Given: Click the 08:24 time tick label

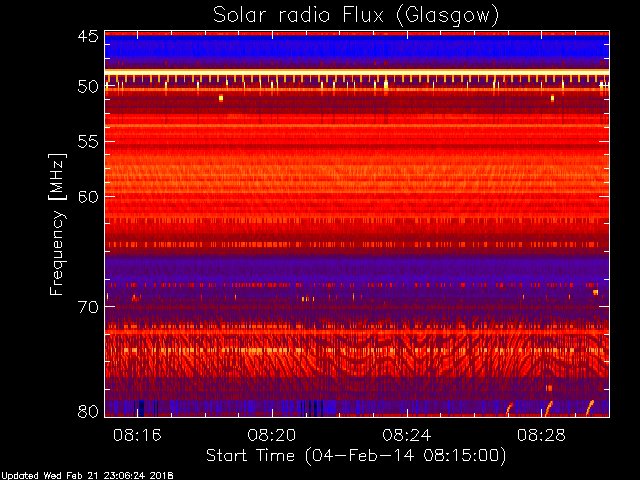Looking at the screenshot, I should coord(407,435).
